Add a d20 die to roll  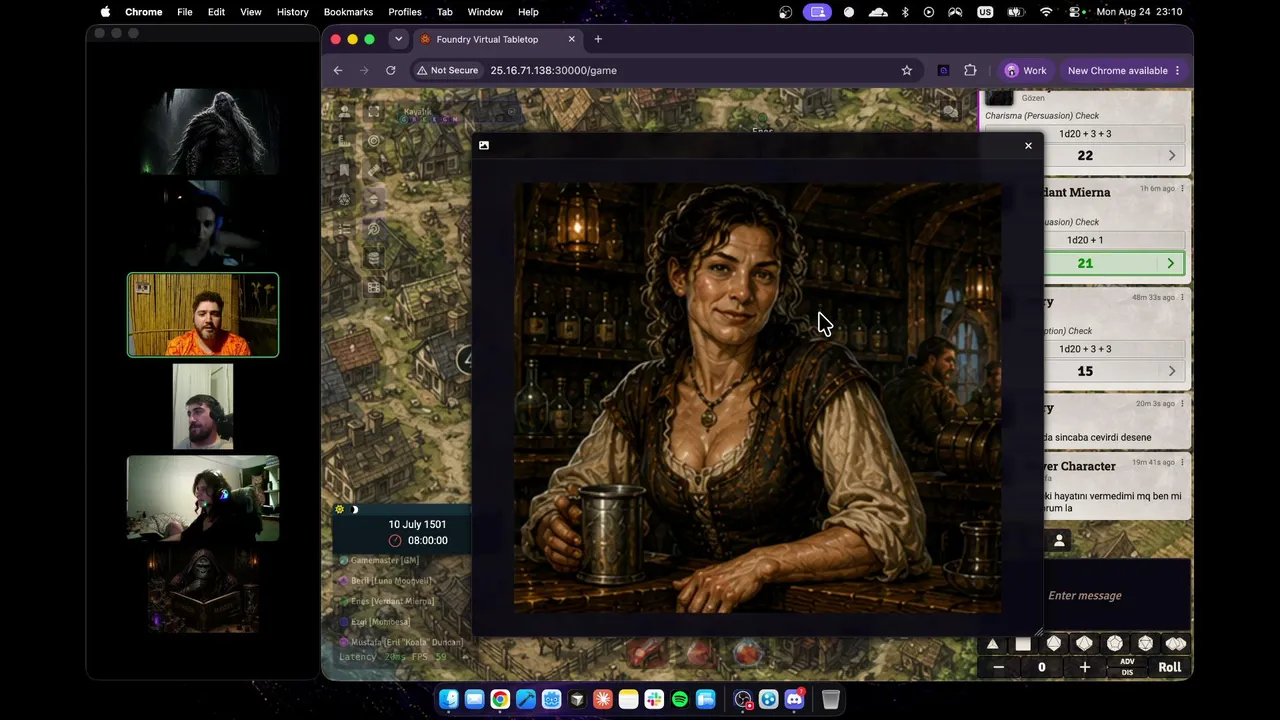pyautogui.click(x=1145, y=644)
